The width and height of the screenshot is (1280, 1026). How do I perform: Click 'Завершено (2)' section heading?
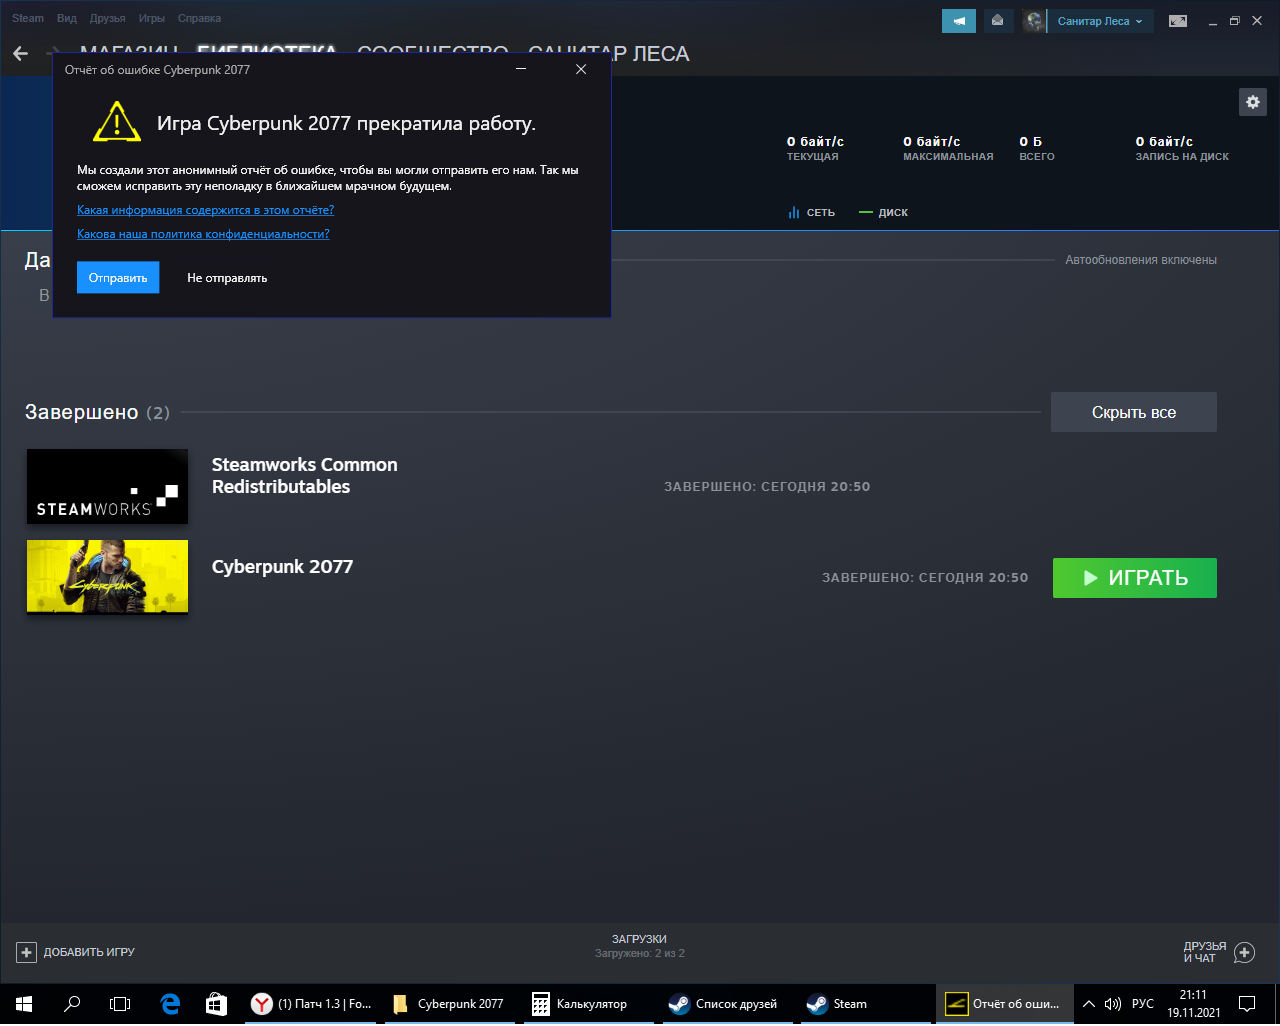pos(97,412)
